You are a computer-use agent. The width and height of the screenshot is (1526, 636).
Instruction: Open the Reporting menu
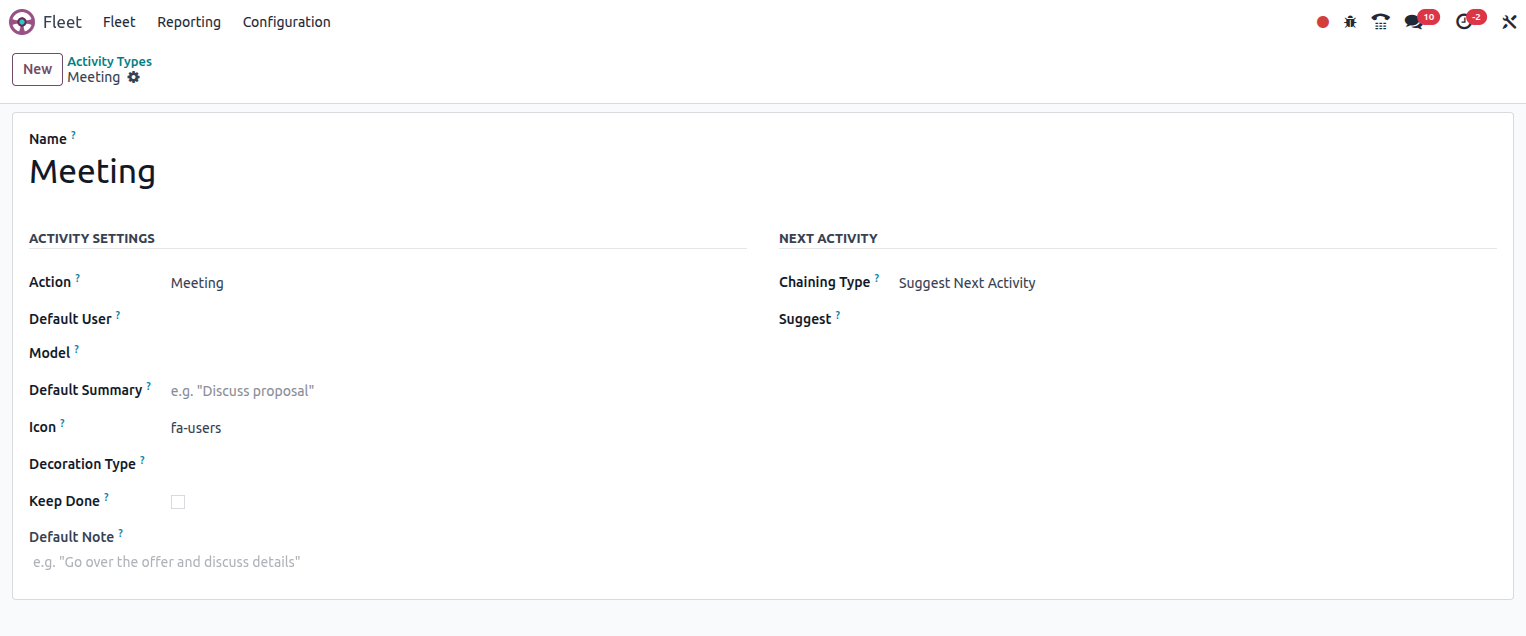(x=189, y=22)
